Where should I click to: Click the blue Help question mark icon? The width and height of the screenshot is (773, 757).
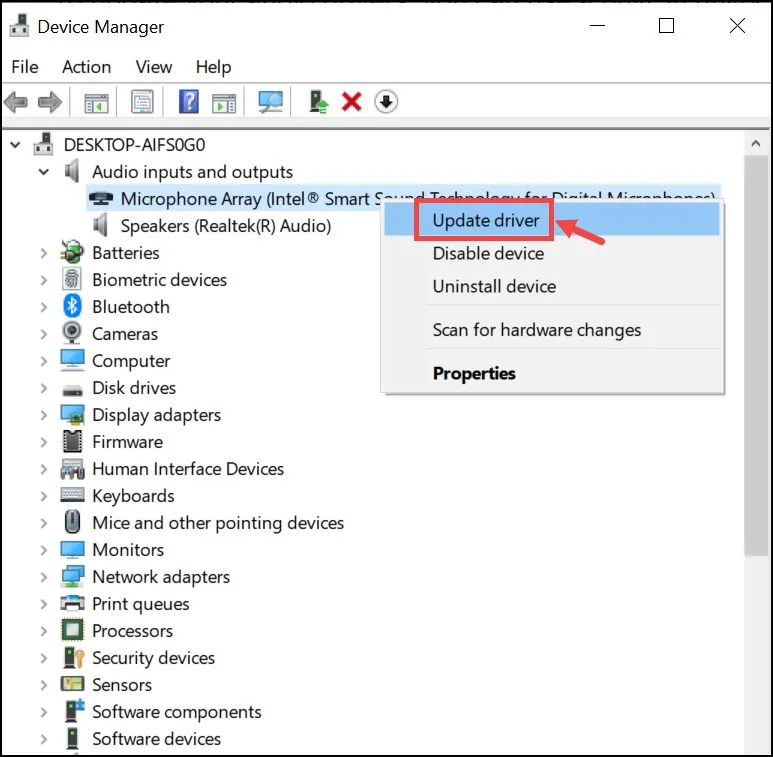point(188,102)
